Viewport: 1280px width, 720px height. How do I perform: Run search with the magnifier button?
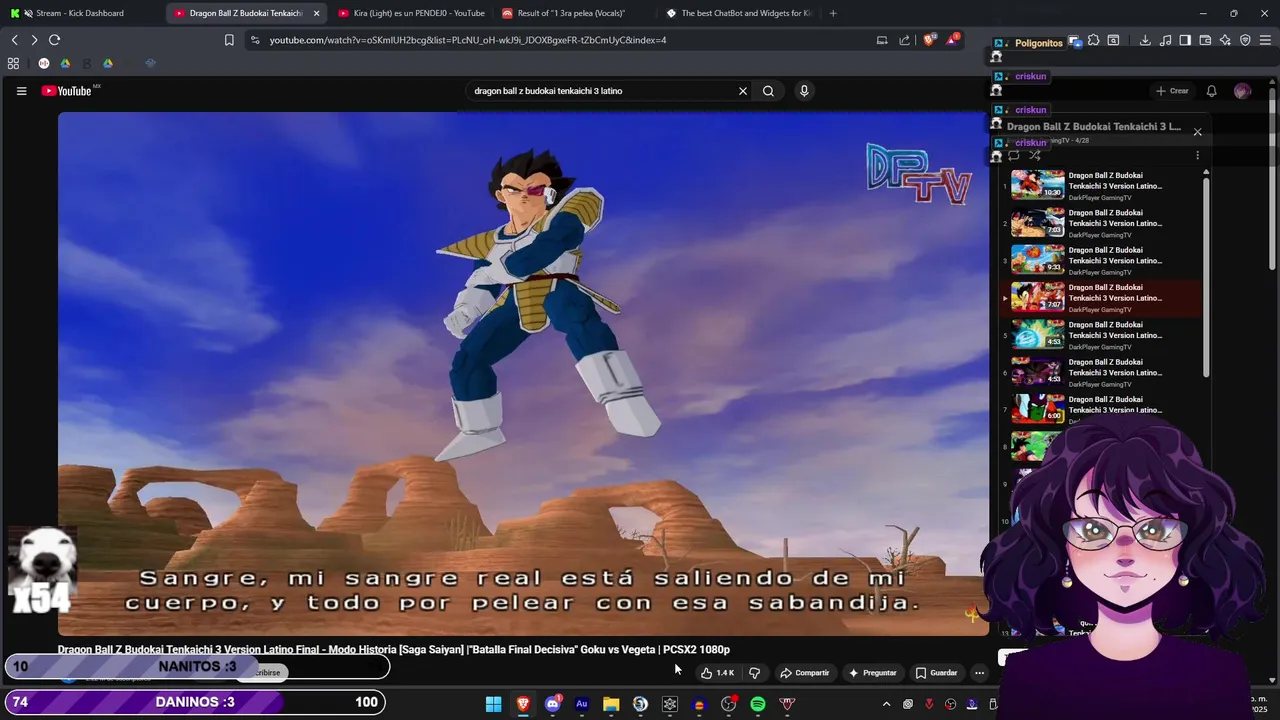pyautogui.click(x=768, y=91)
